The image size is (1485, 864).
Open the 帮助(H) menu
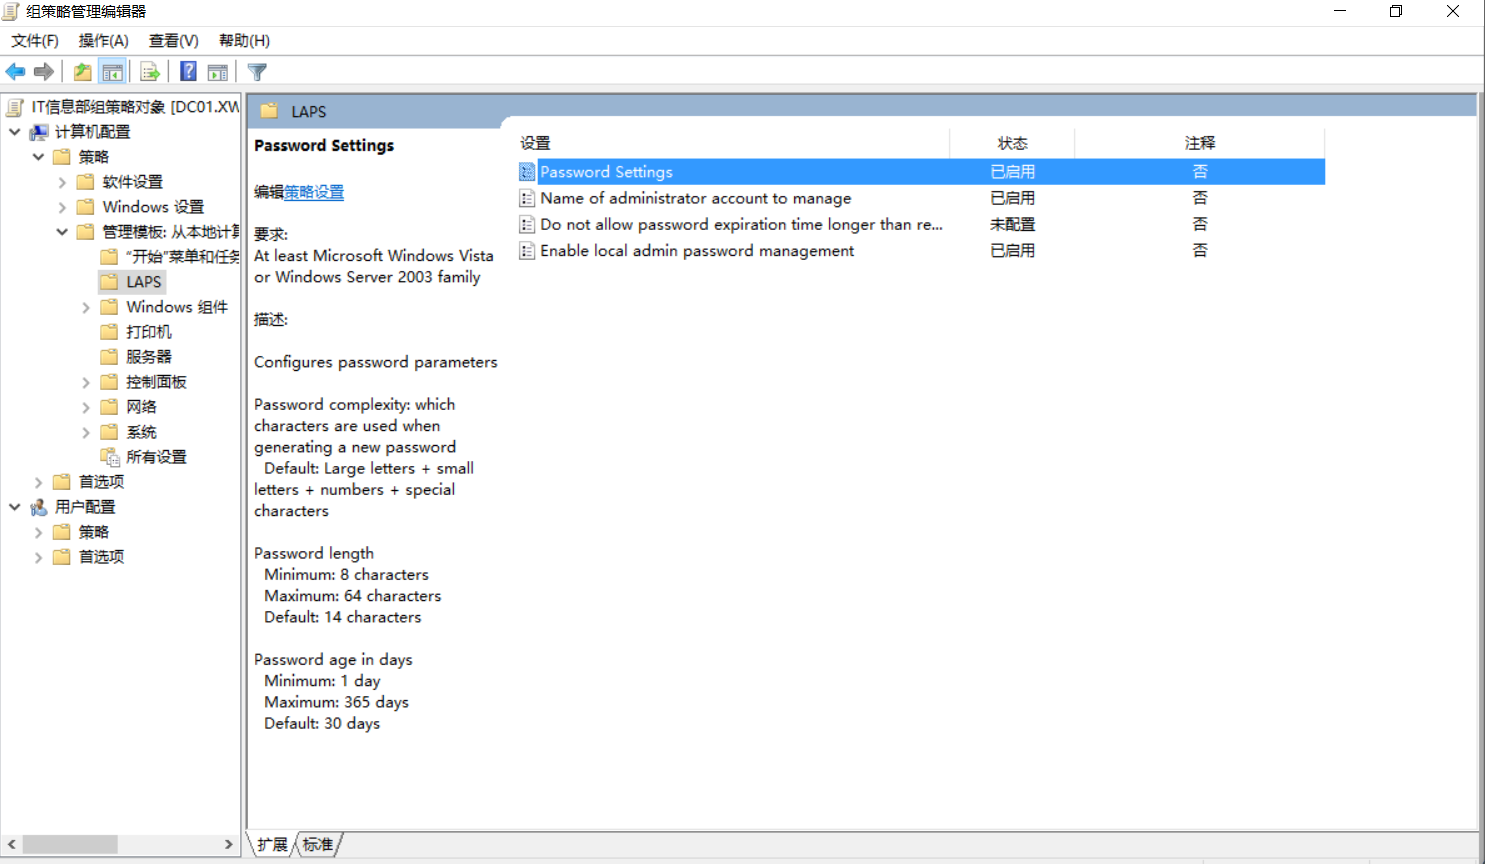(245, 41)
